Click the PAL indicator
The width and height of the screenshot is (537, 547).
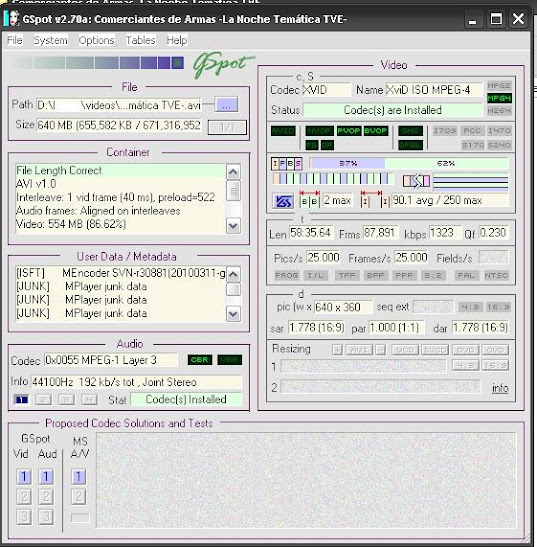pyautogui.click(x=466, y=275)
